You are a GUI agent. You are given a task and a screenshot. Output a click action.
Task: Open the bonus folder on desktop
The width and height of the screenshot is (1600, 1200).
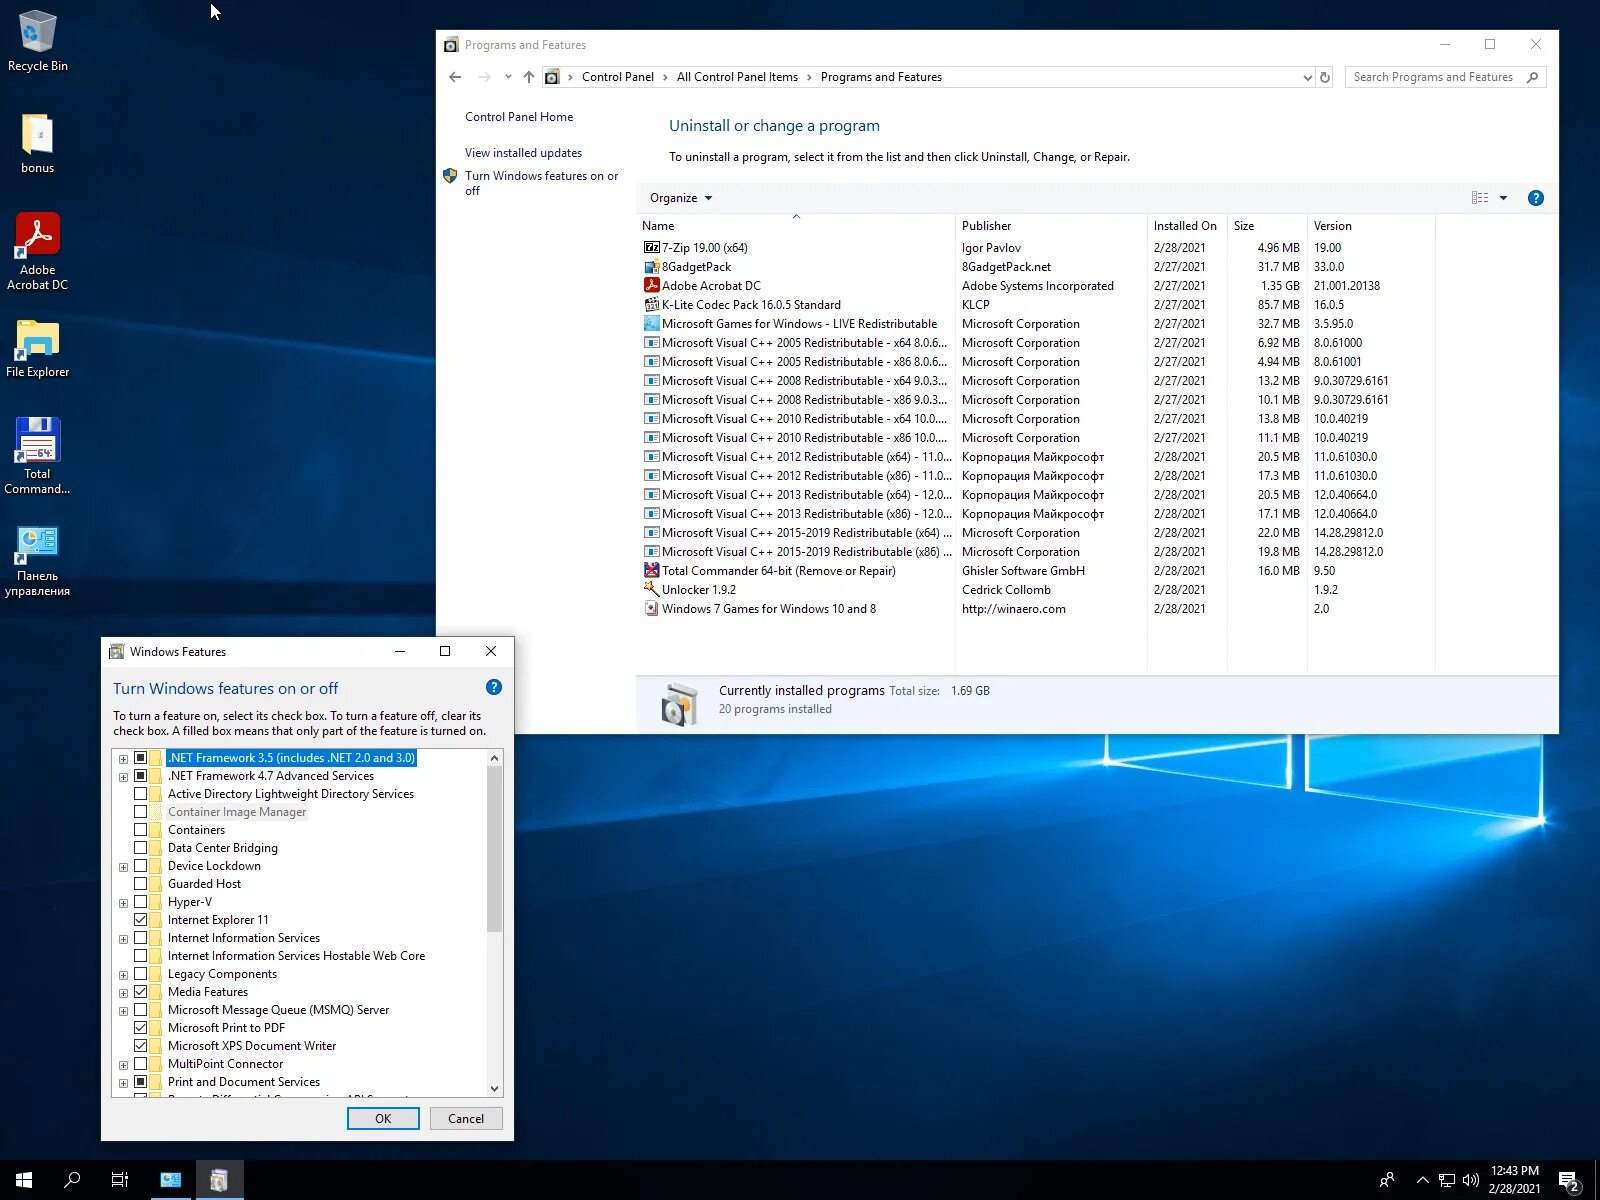tap(38, 143)
